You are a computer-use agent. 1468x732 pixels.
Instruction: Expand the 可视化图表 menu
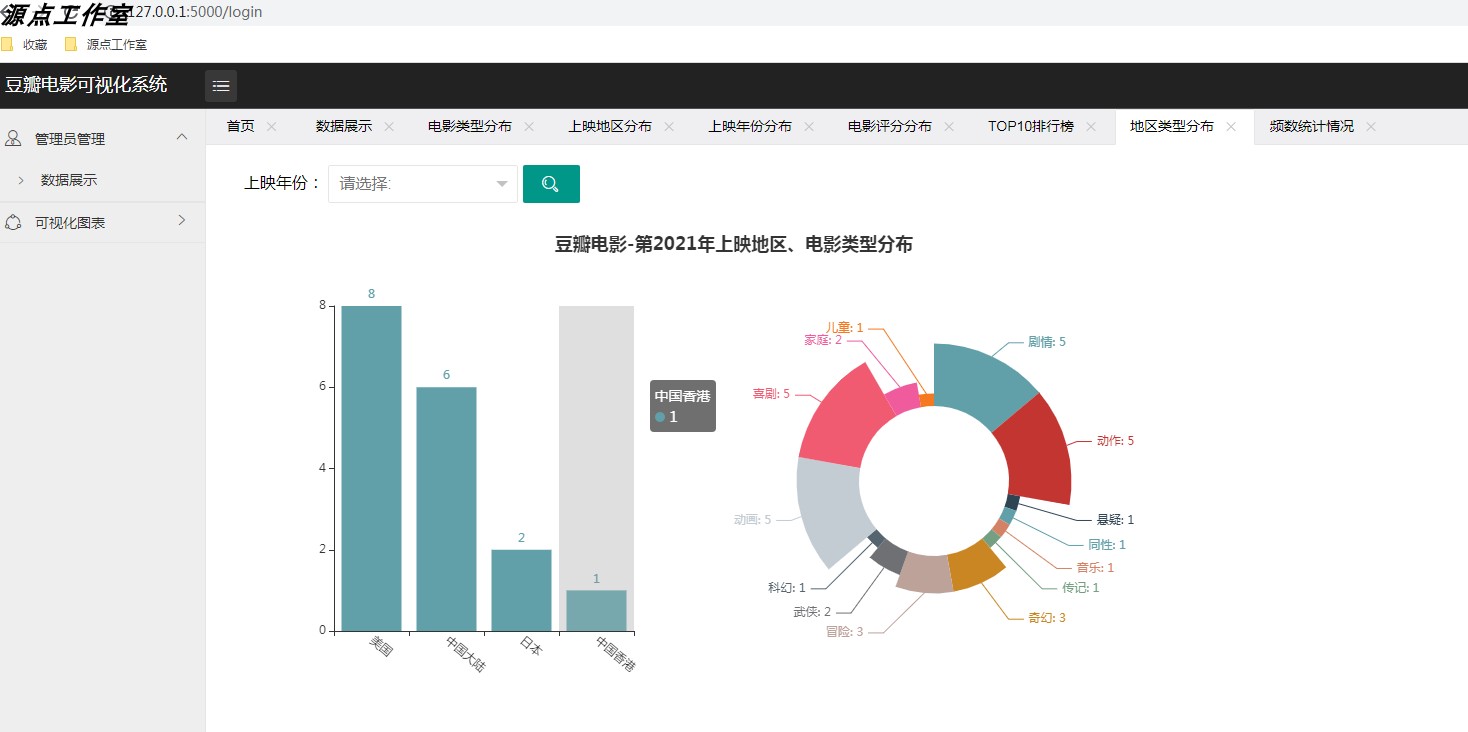coord(182,220)
